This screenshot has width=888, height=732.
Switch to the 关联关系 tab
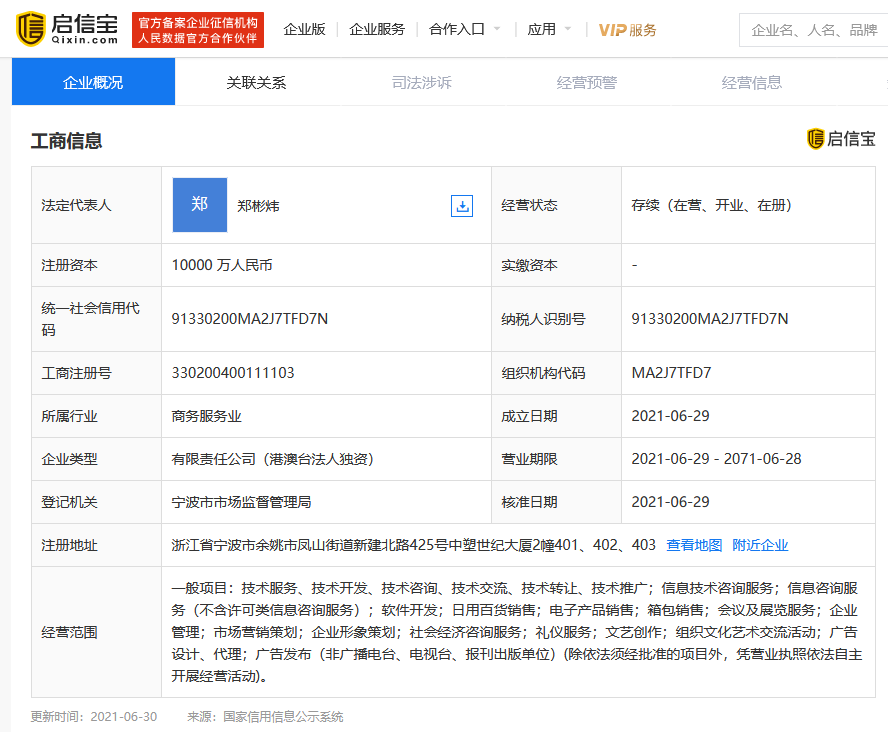coord(256,82)
